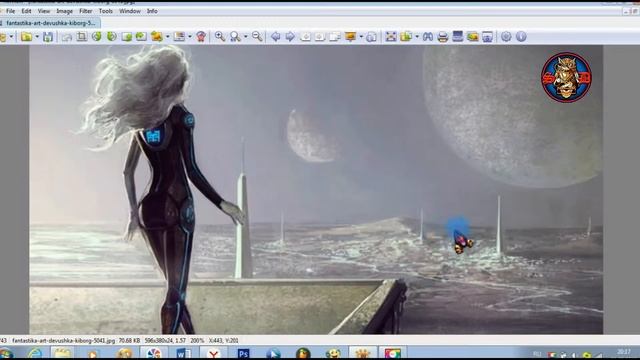Click the blue monitor toolbar icon
The height and width of the screenshot is (360, 640).
(x=458, y=37)
